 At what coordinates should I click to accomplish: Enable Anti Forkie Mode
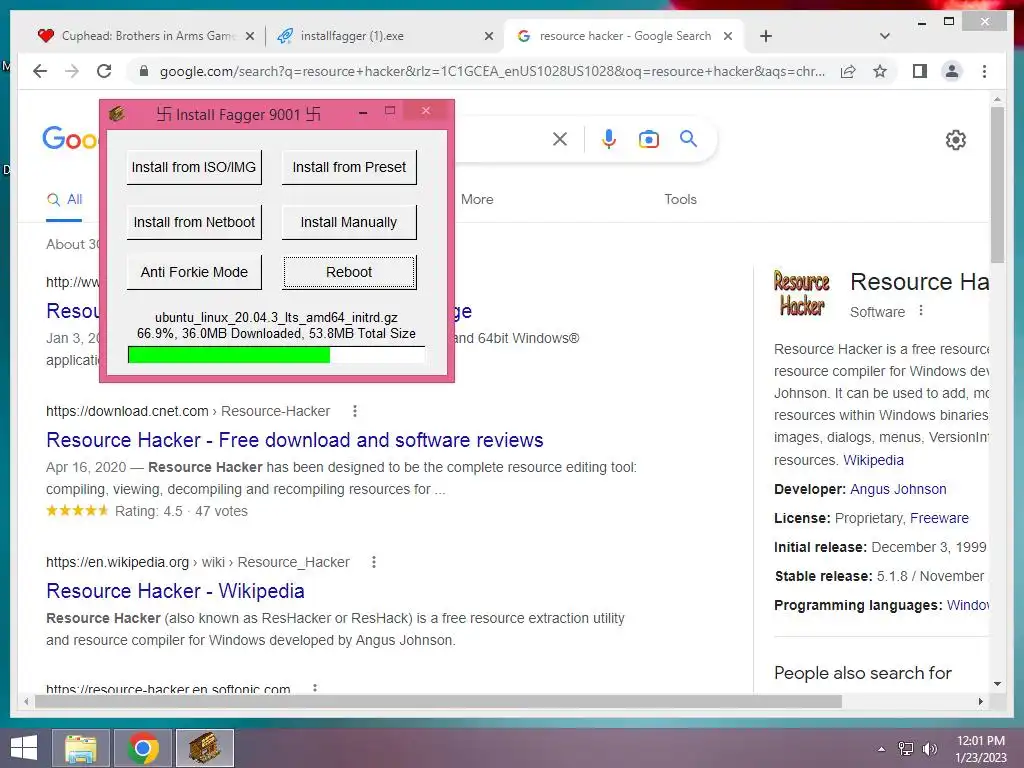tap(194, 272)
